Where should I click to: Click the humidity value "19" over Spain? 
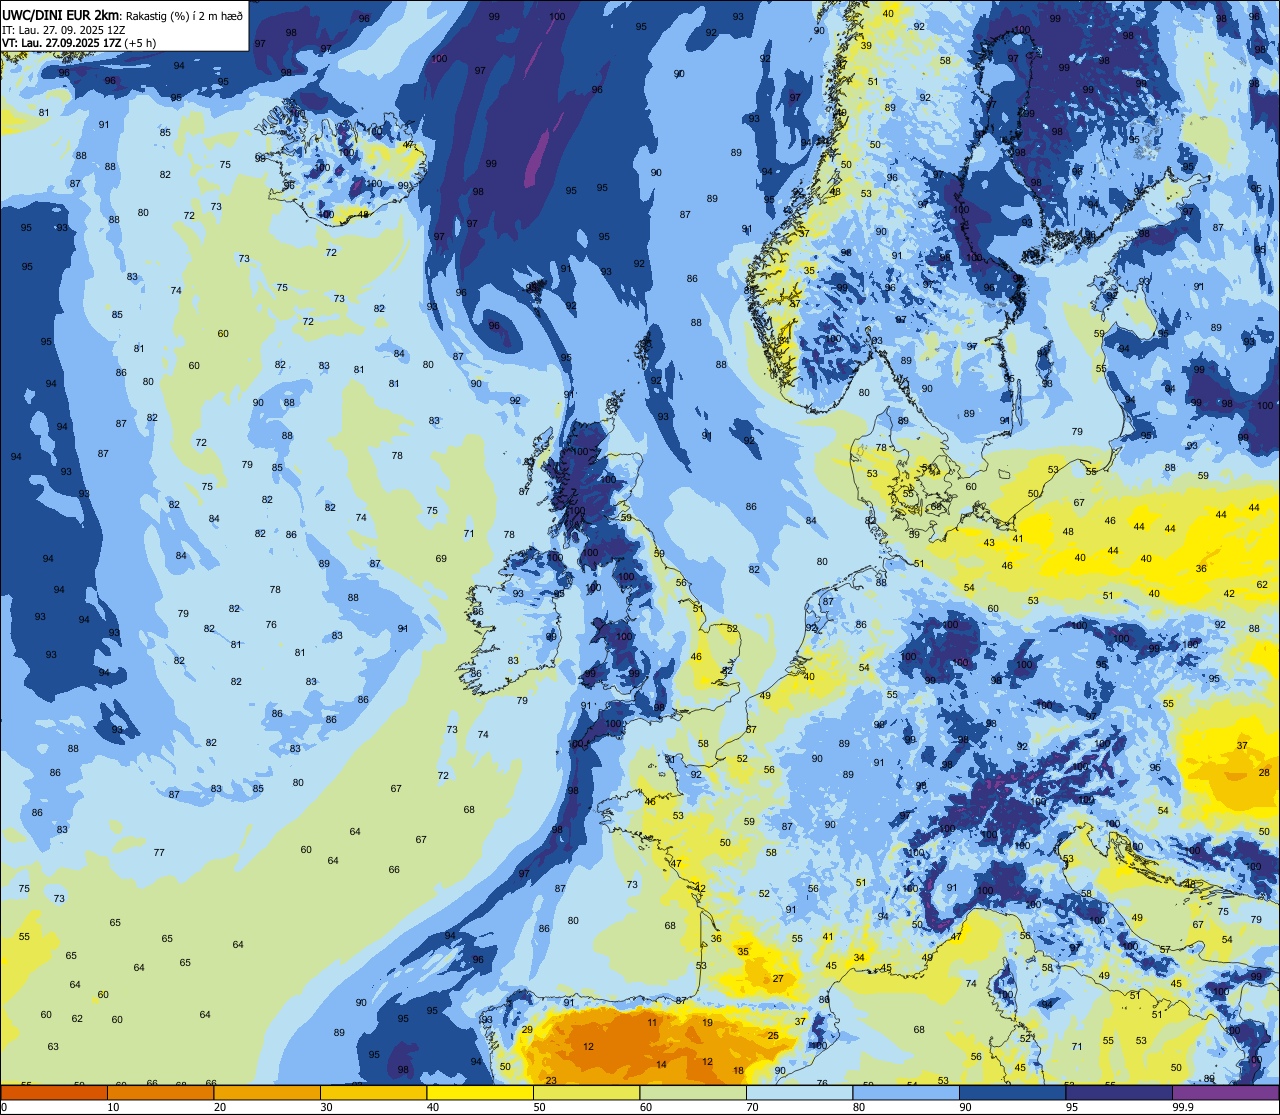707,1023
